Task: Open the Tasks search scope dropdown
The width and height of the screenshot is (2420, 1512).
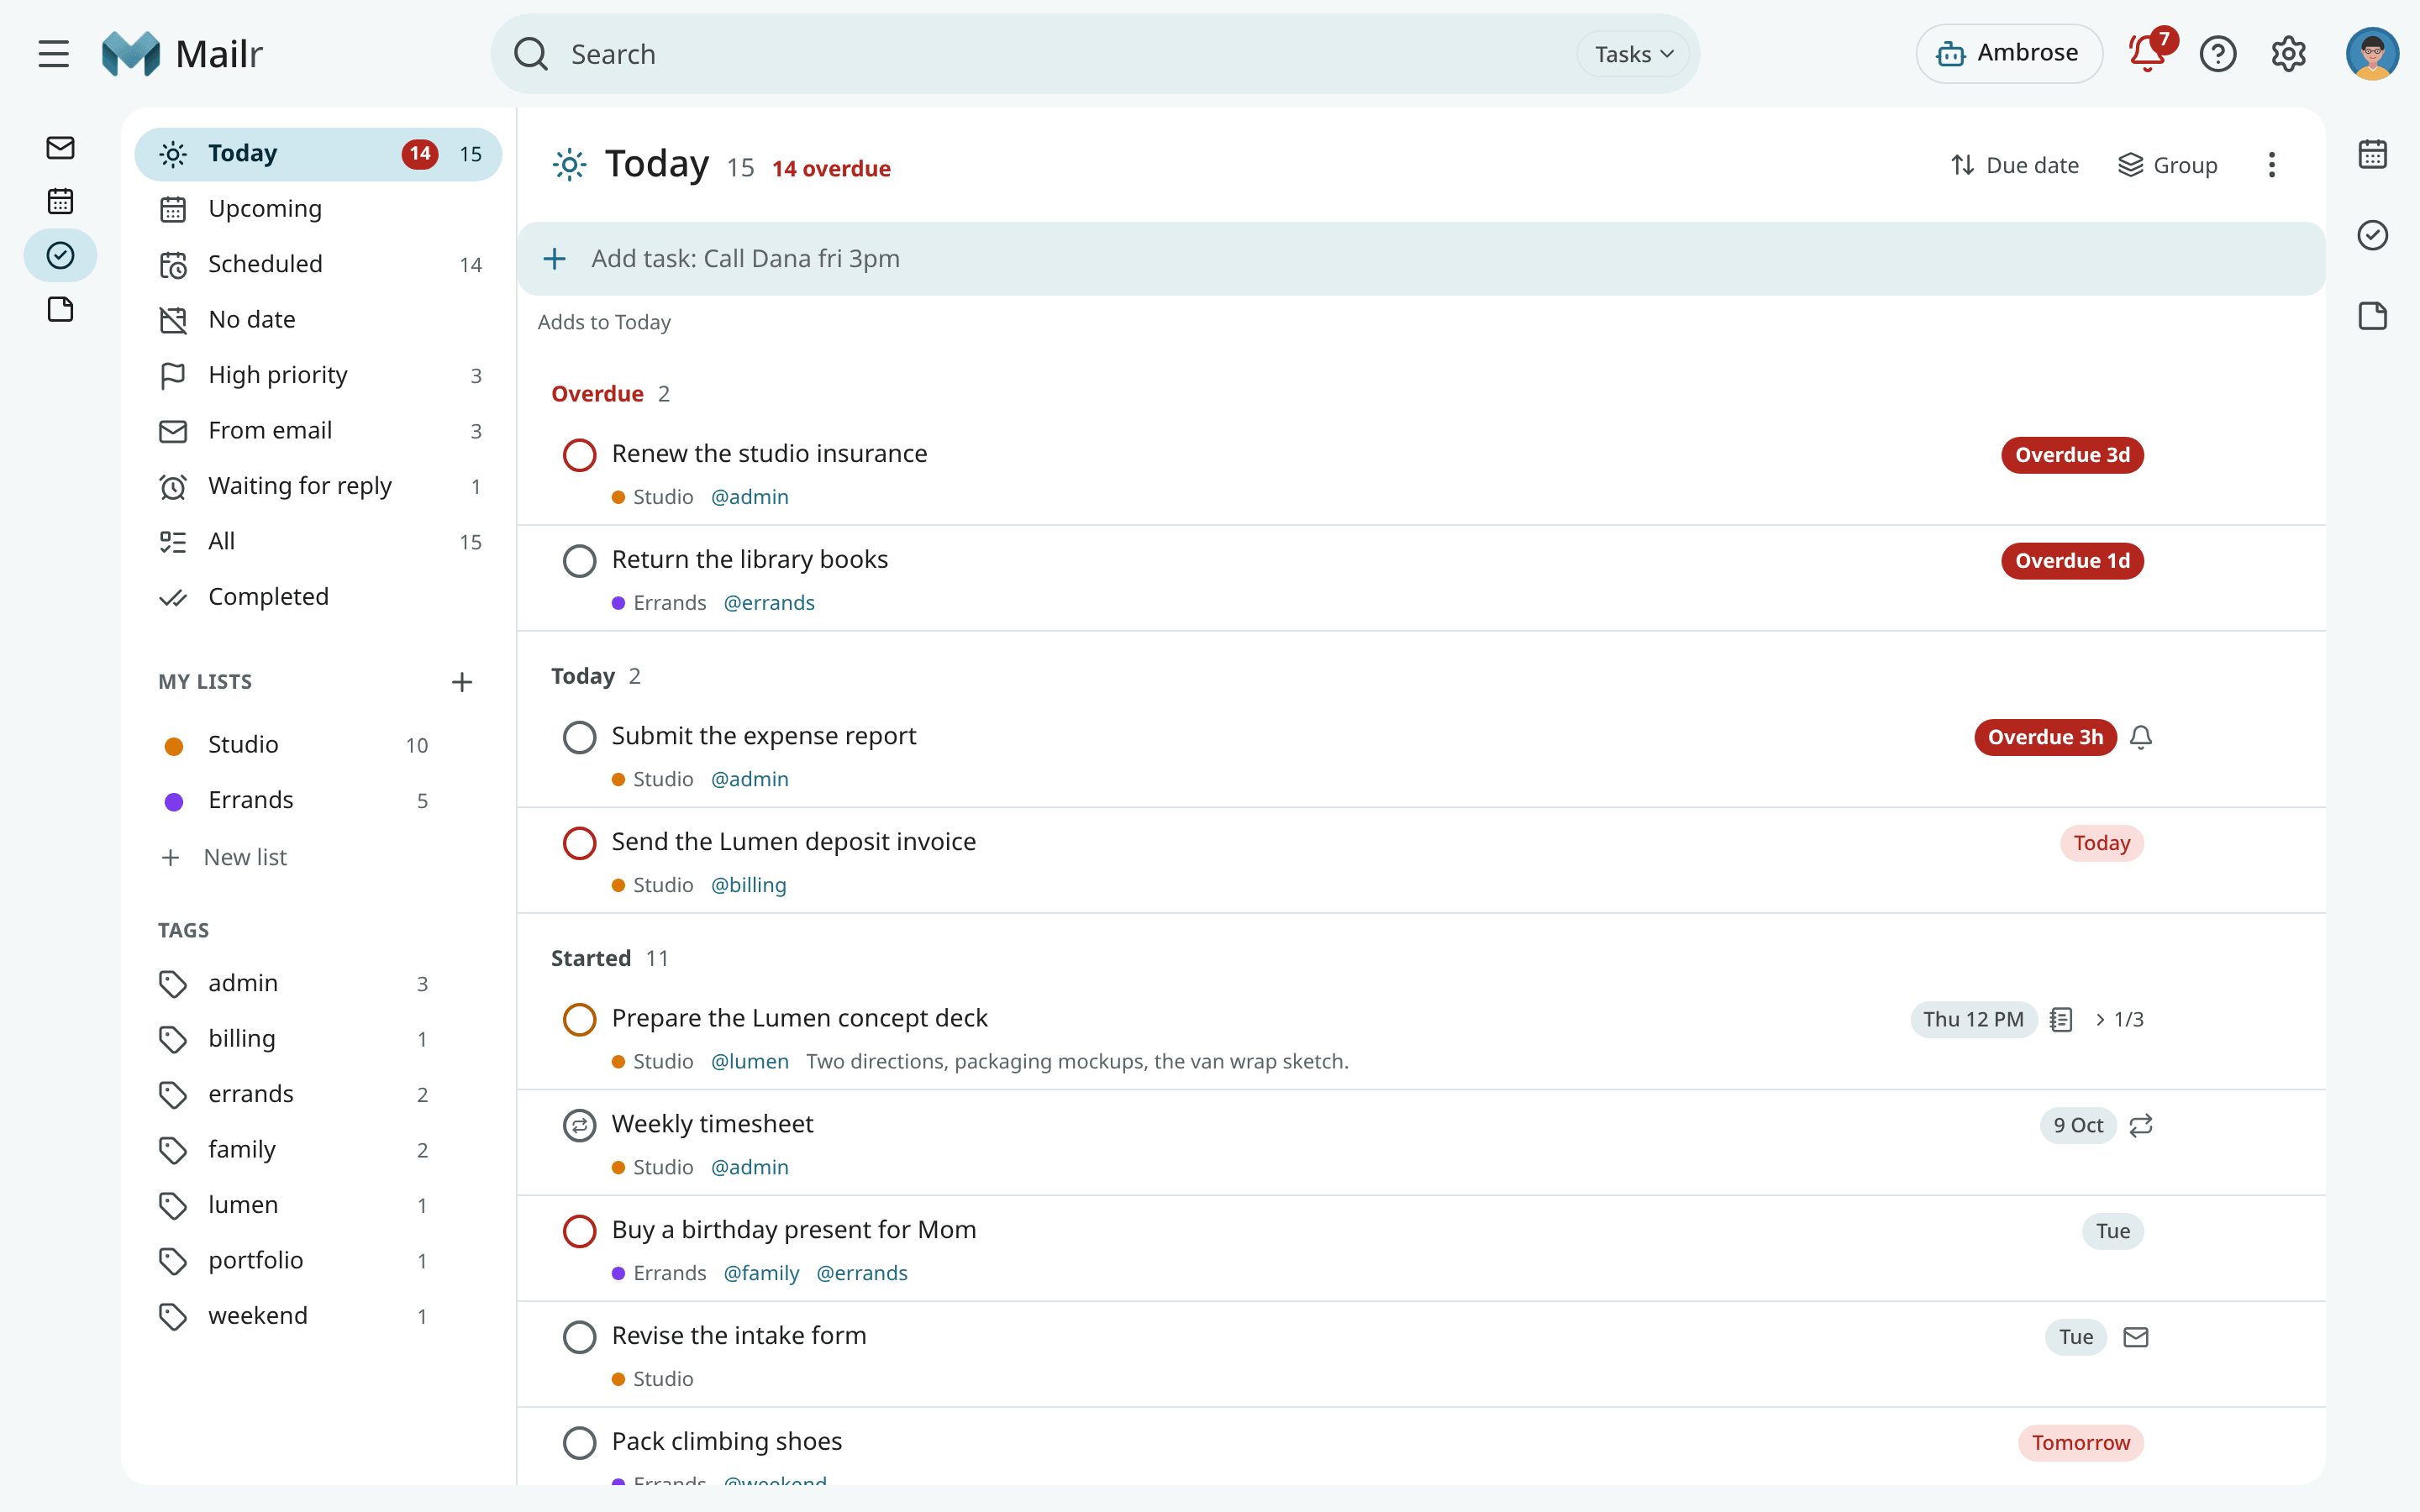Action: pos(1633,54)
